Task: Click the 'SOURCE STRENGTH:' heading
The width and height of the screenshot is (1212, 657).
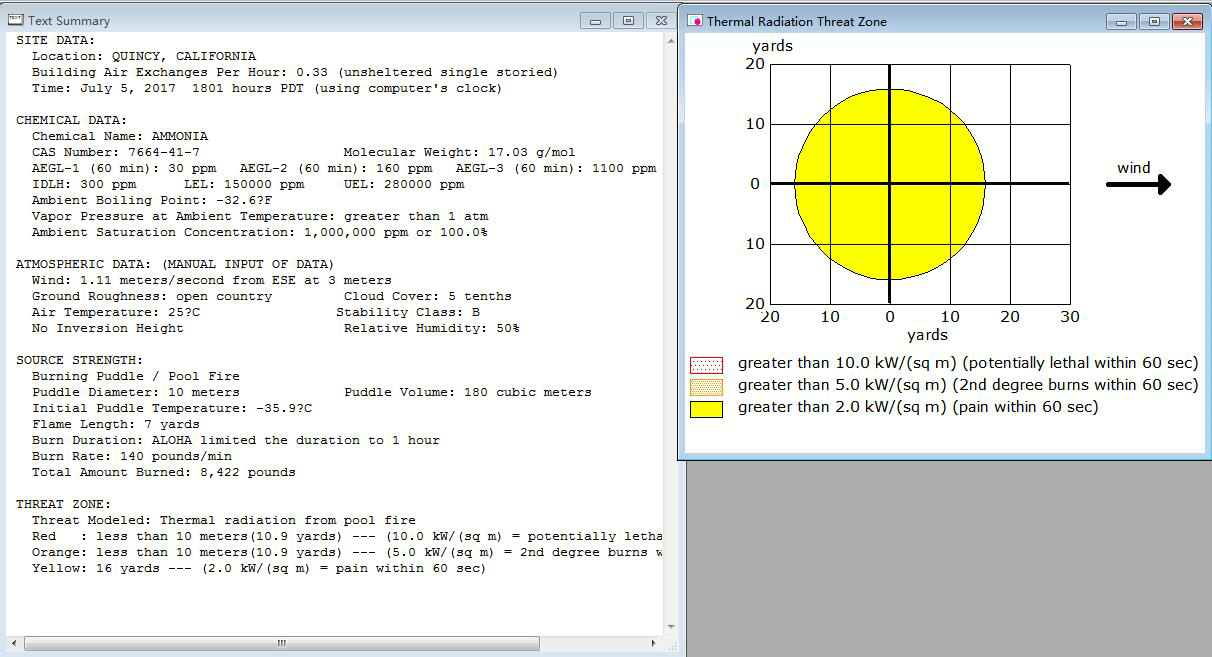Action: pyautogui.click(x=80, y=360)
